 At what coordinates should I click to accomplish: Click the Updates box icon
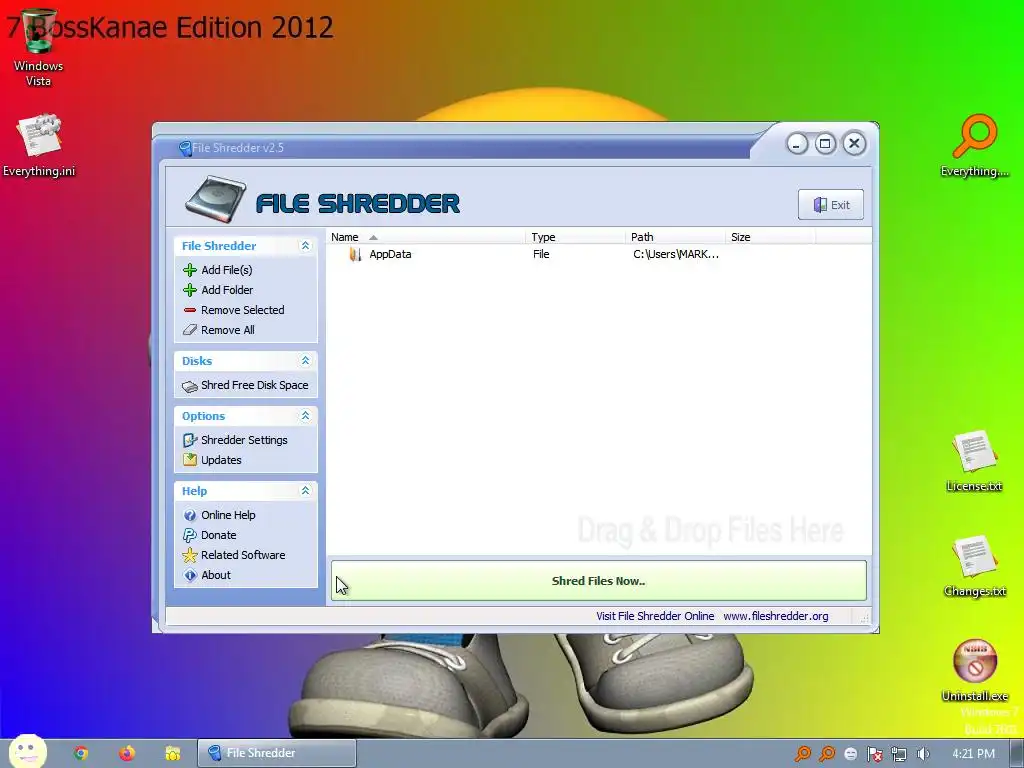point(190,460)
